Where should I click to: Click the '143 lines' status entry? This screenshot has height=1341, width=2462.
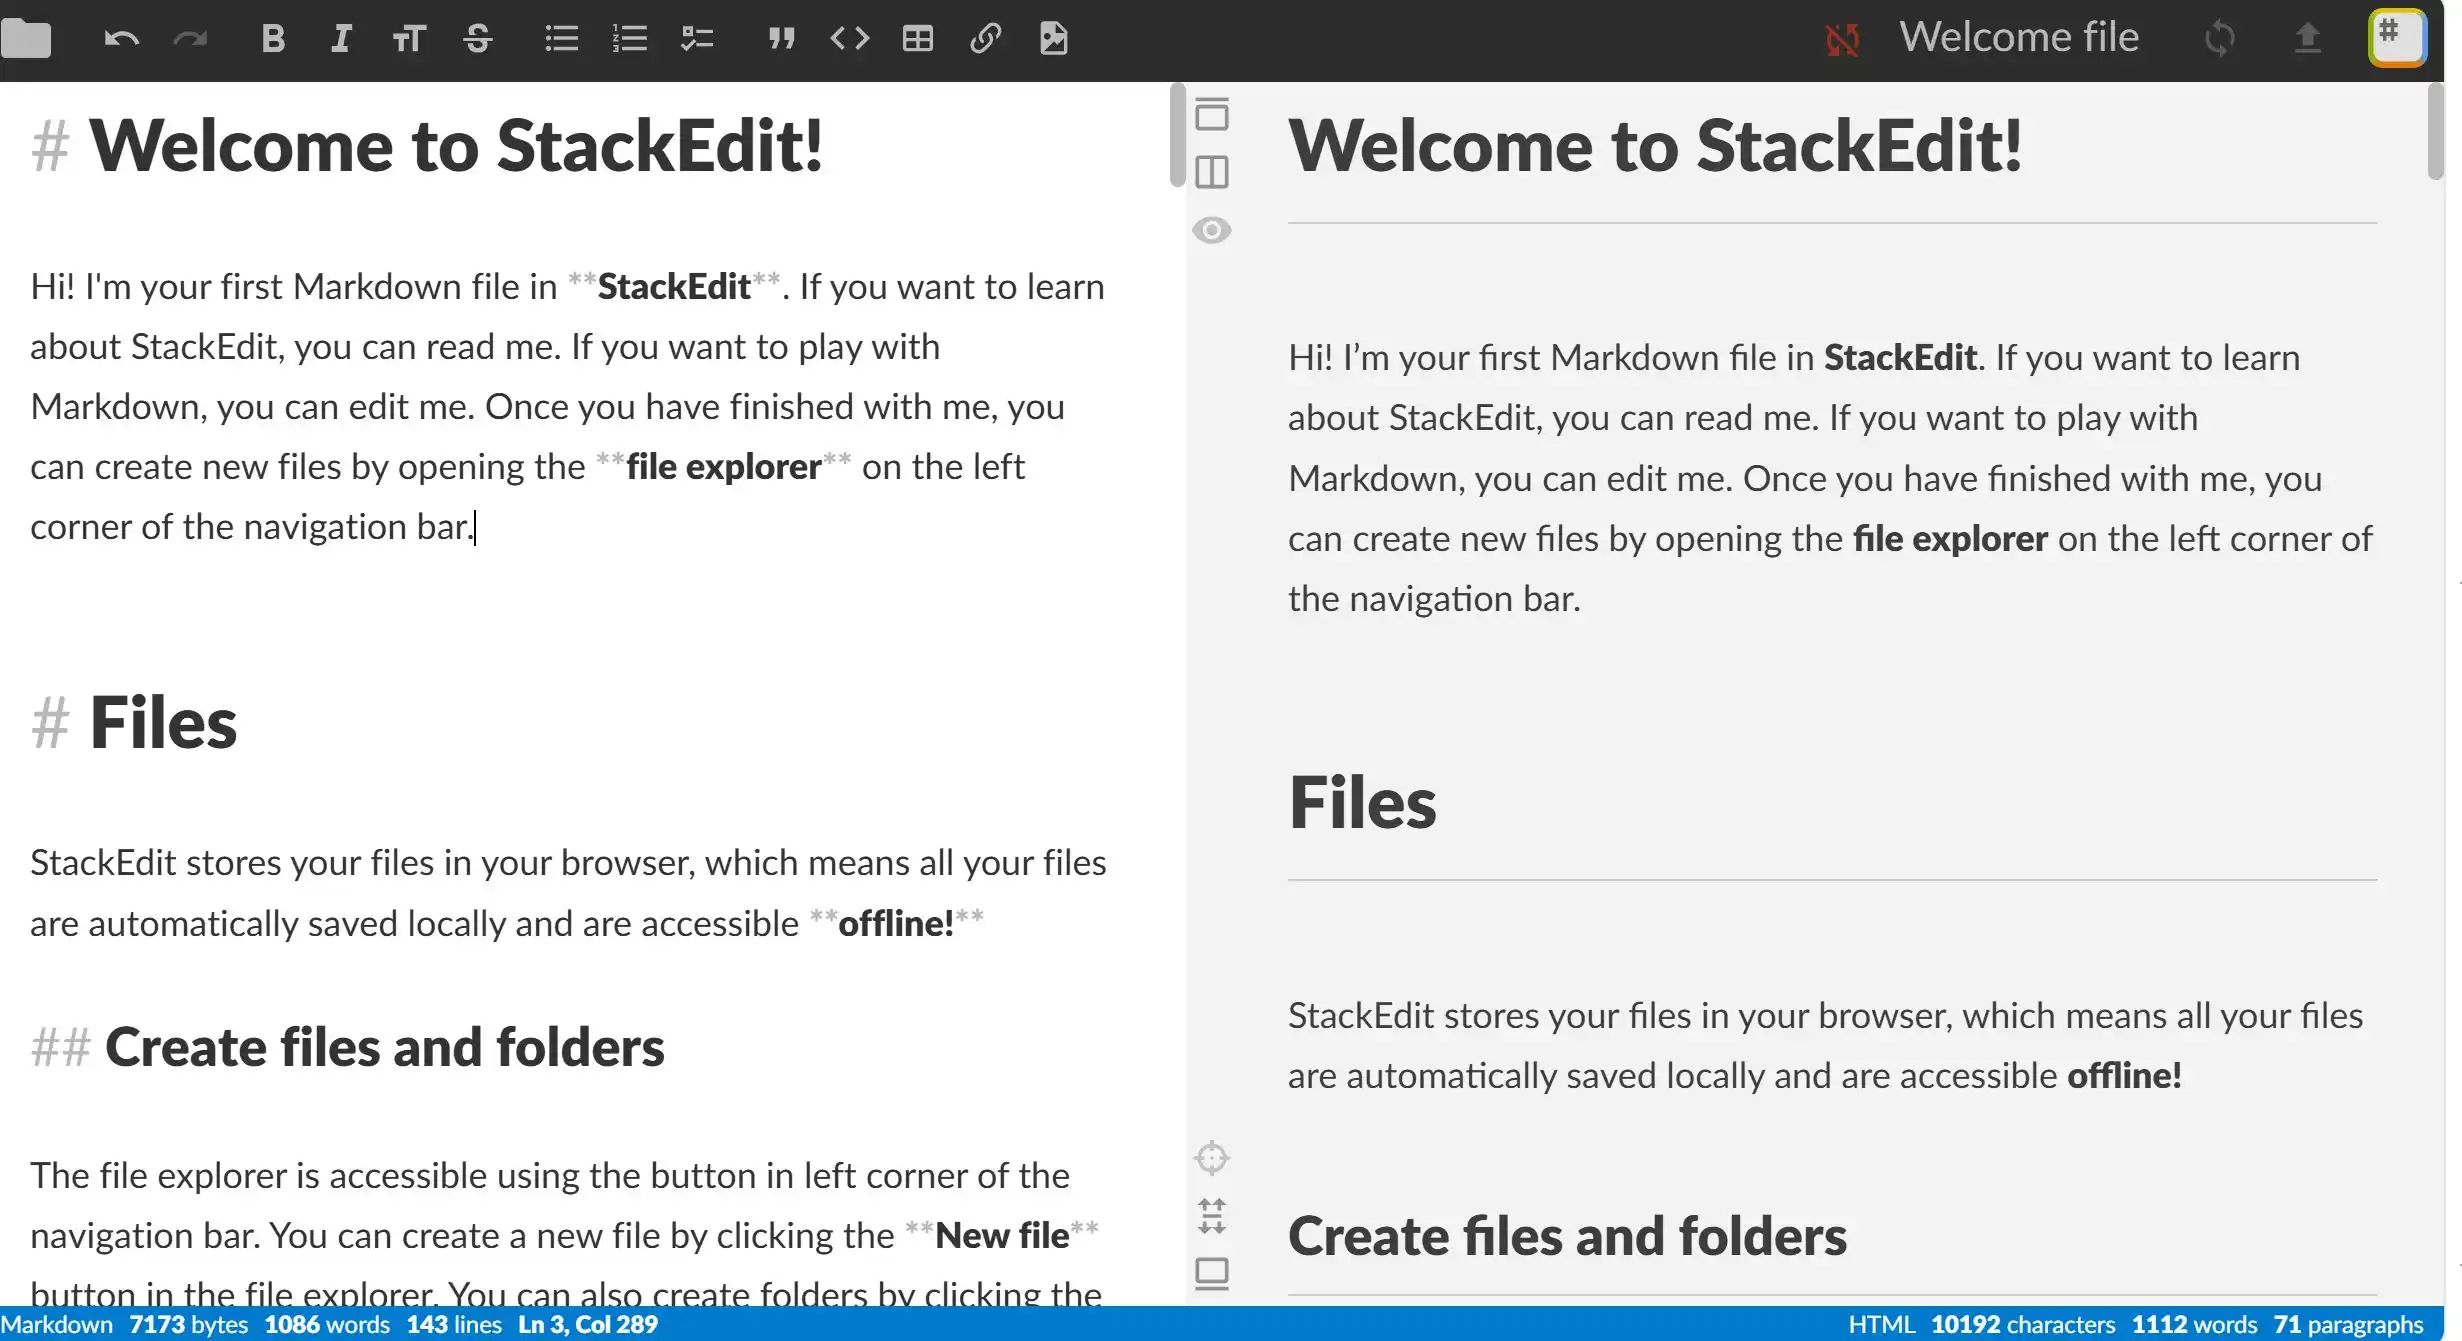click(454, 1324)
